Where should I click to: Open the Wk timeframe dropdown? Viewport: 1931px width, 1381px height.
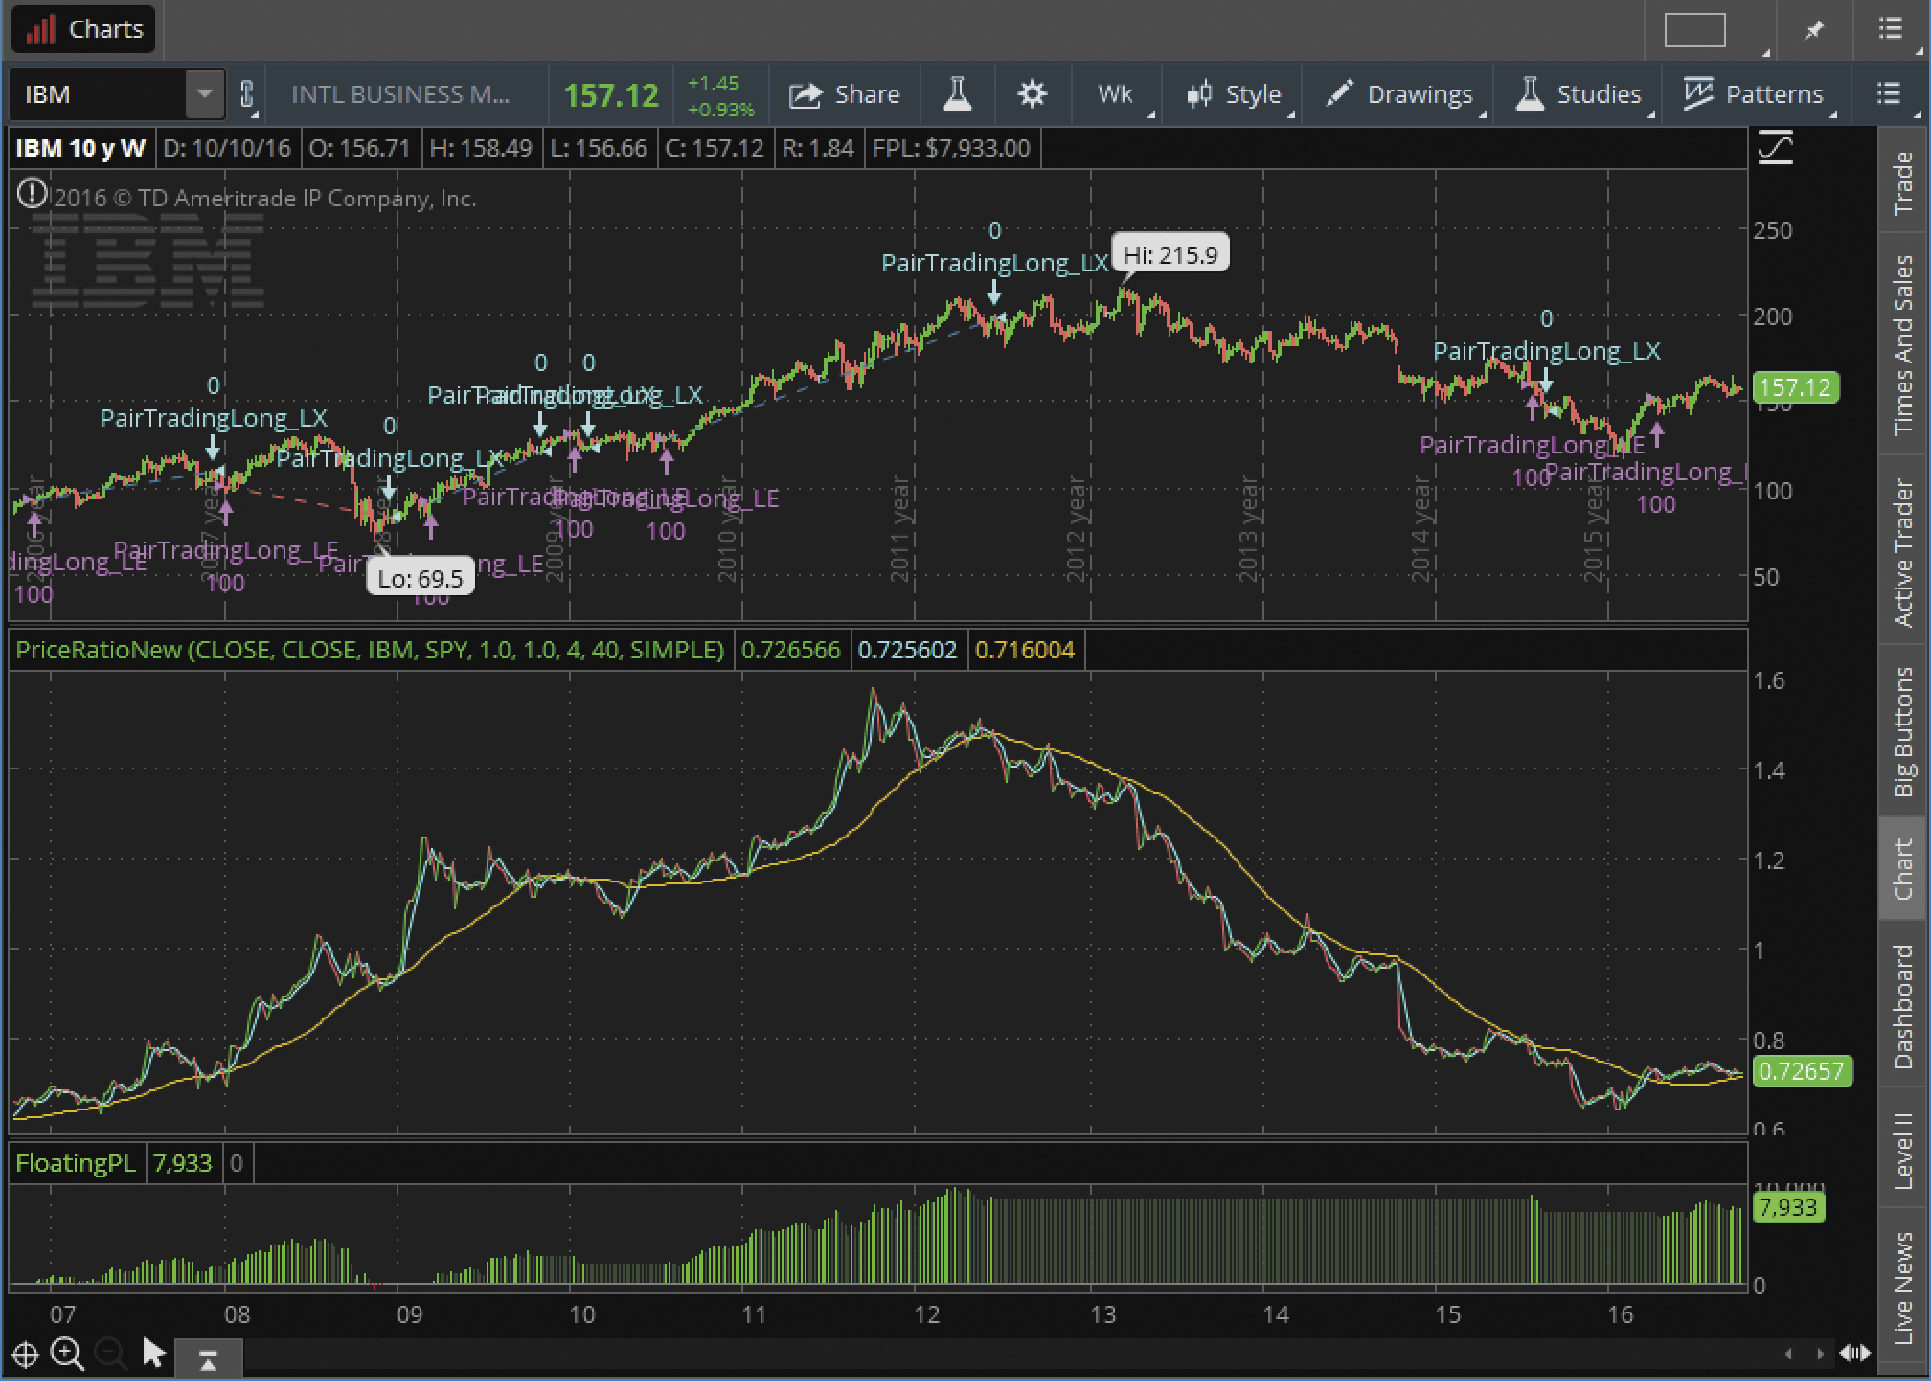pyautogui.click(x=1116, y=95)
